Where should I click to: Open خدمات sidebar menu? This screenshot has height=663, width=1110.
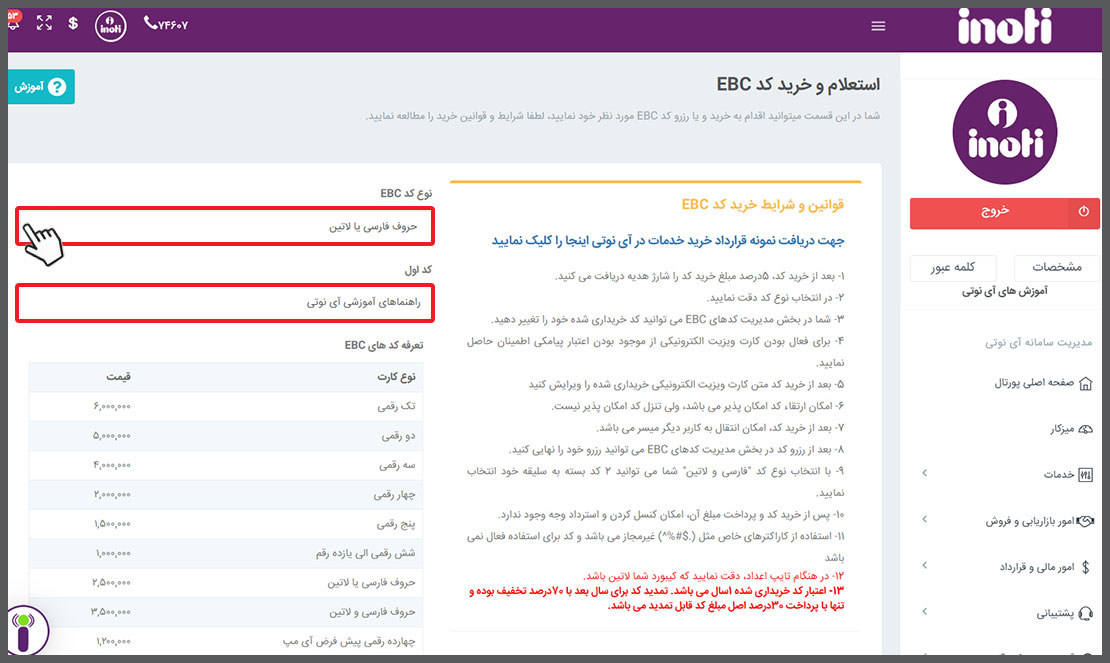[1058, 475]
